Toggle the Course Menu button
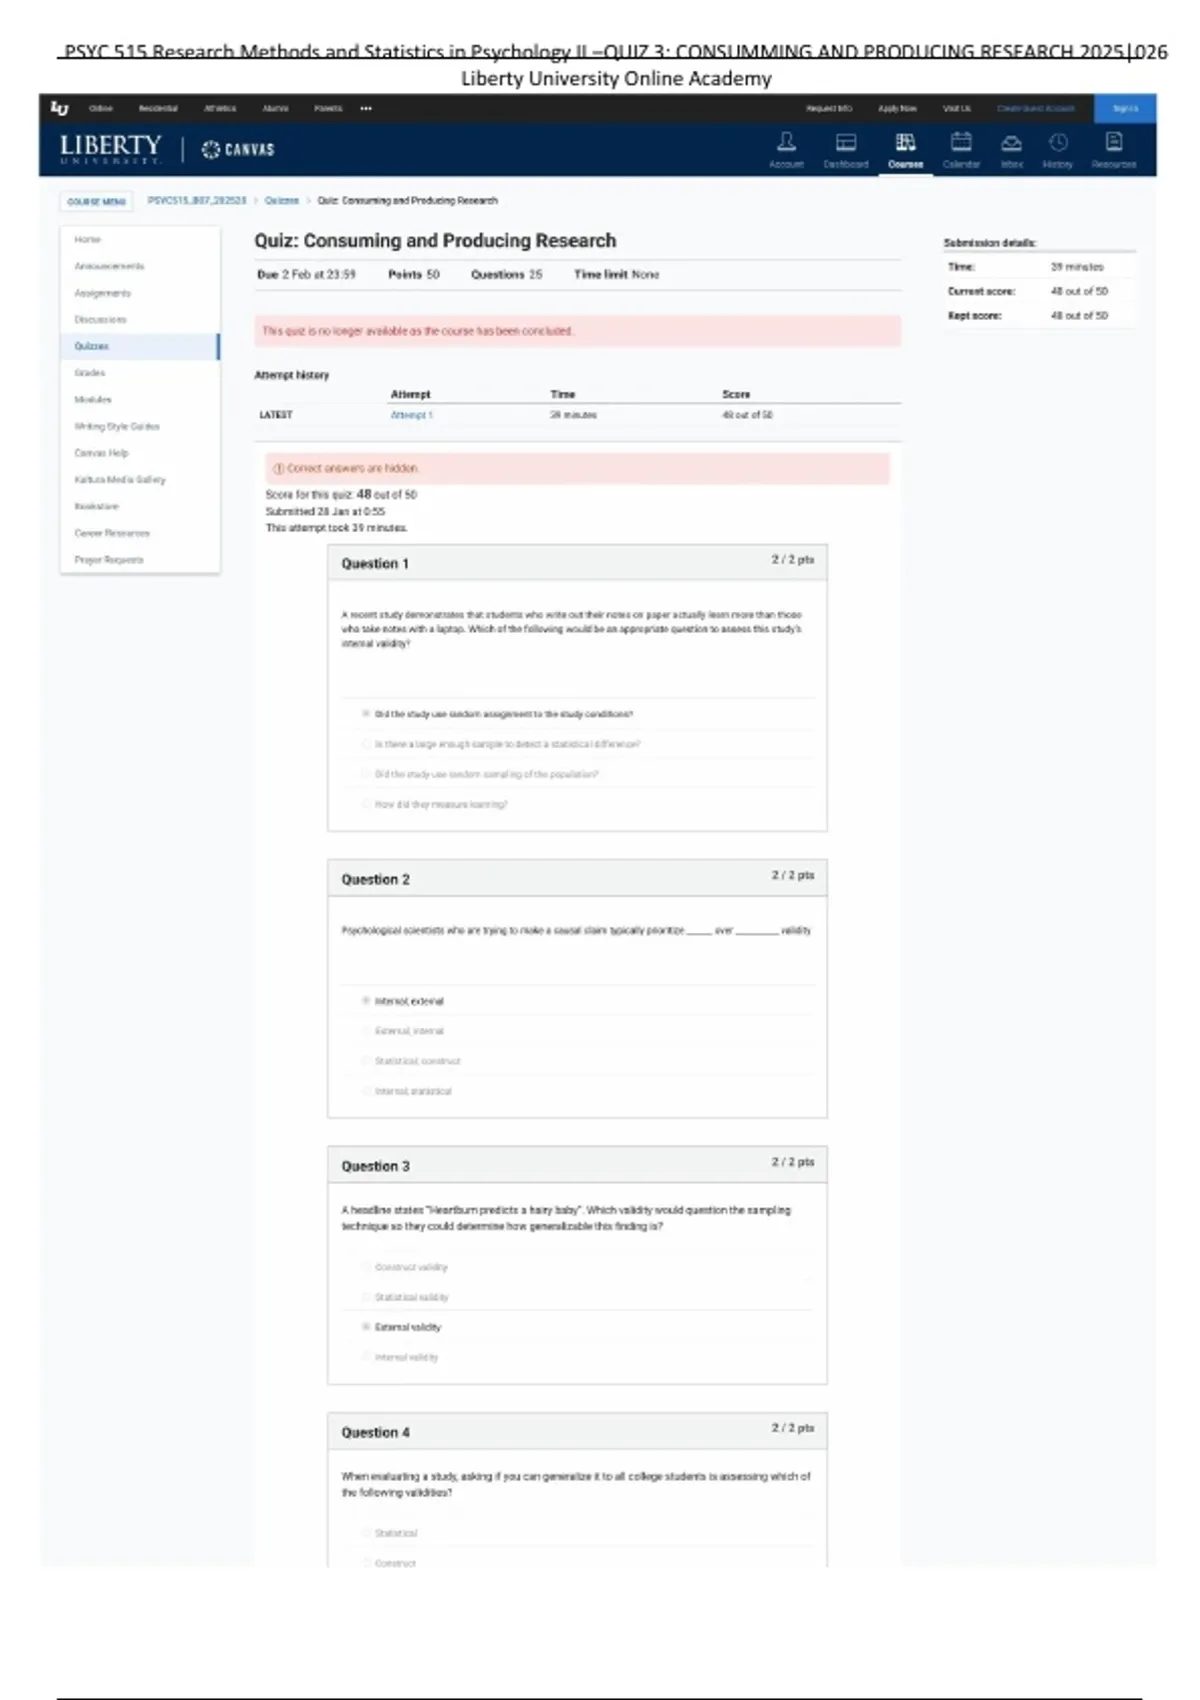1200x1700 pixels. pyautogui.click(x=96, y=201)
